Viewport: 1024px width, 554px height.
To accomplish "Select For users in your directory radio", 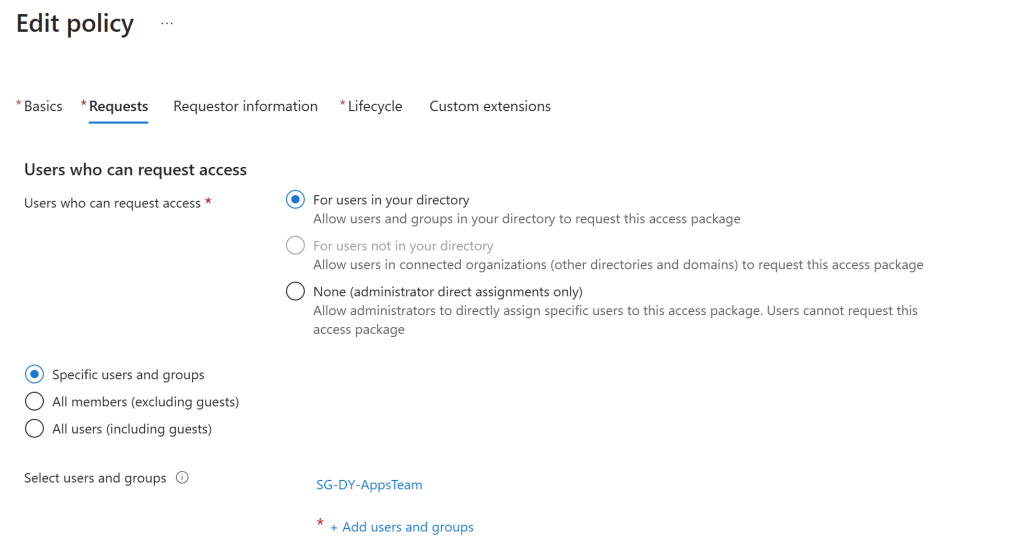I will coord(295,200).
